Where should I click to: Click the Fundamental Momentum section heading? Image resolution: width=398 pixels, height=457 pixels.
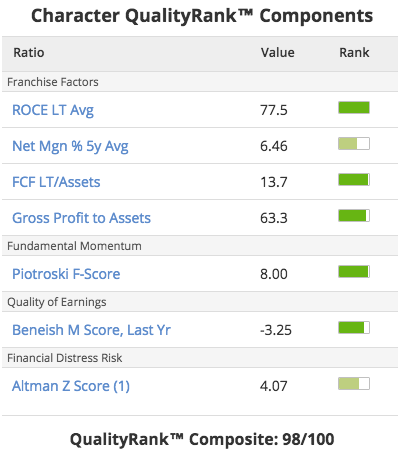pyautogui.click(x=74, y=246)
